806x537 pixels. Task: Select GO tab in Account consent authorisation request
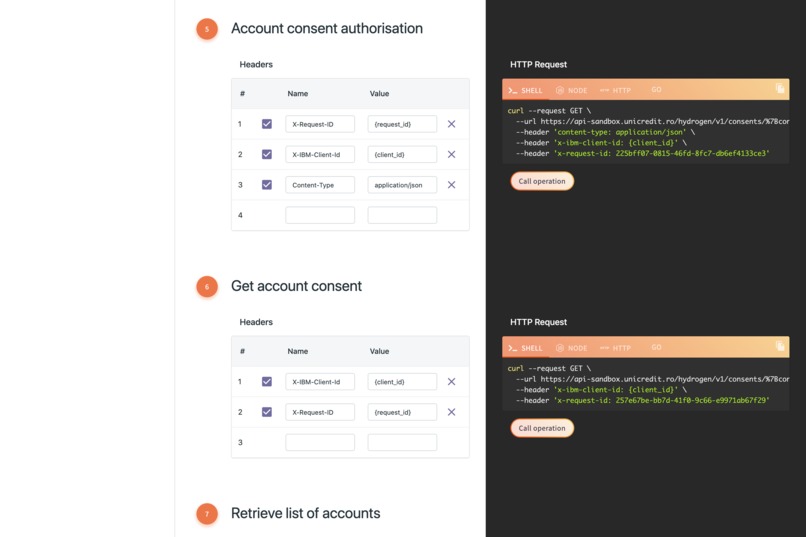[656, 89]
